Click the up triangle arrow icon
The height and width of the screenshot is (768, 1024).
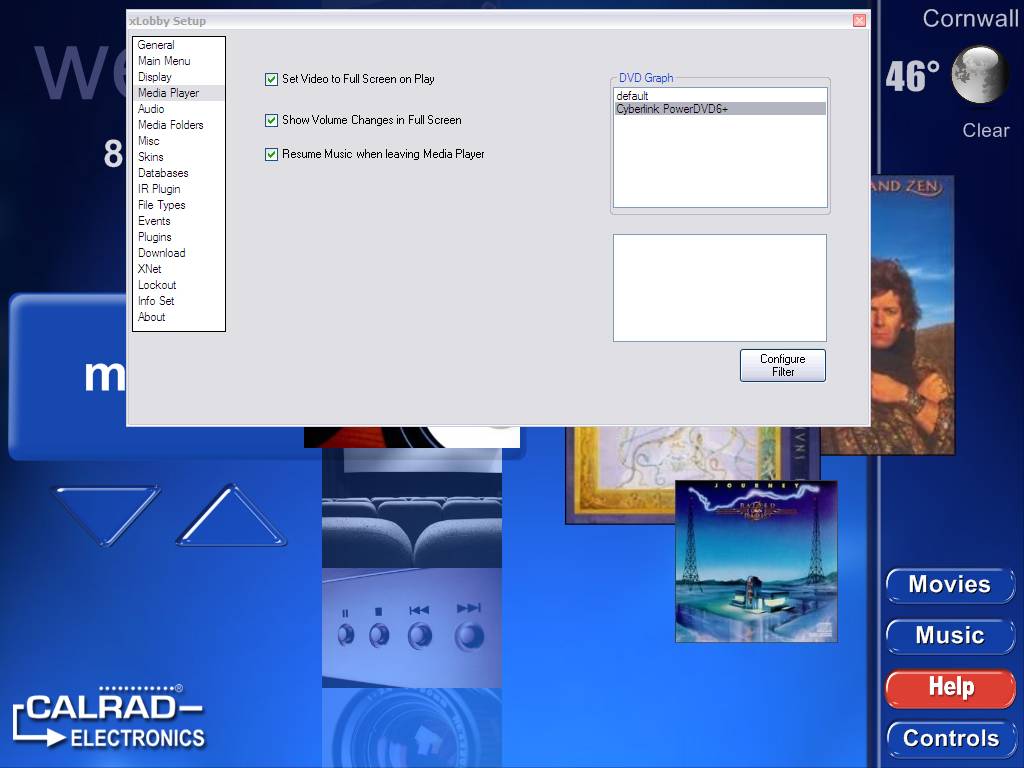click(x=231, y=515)
